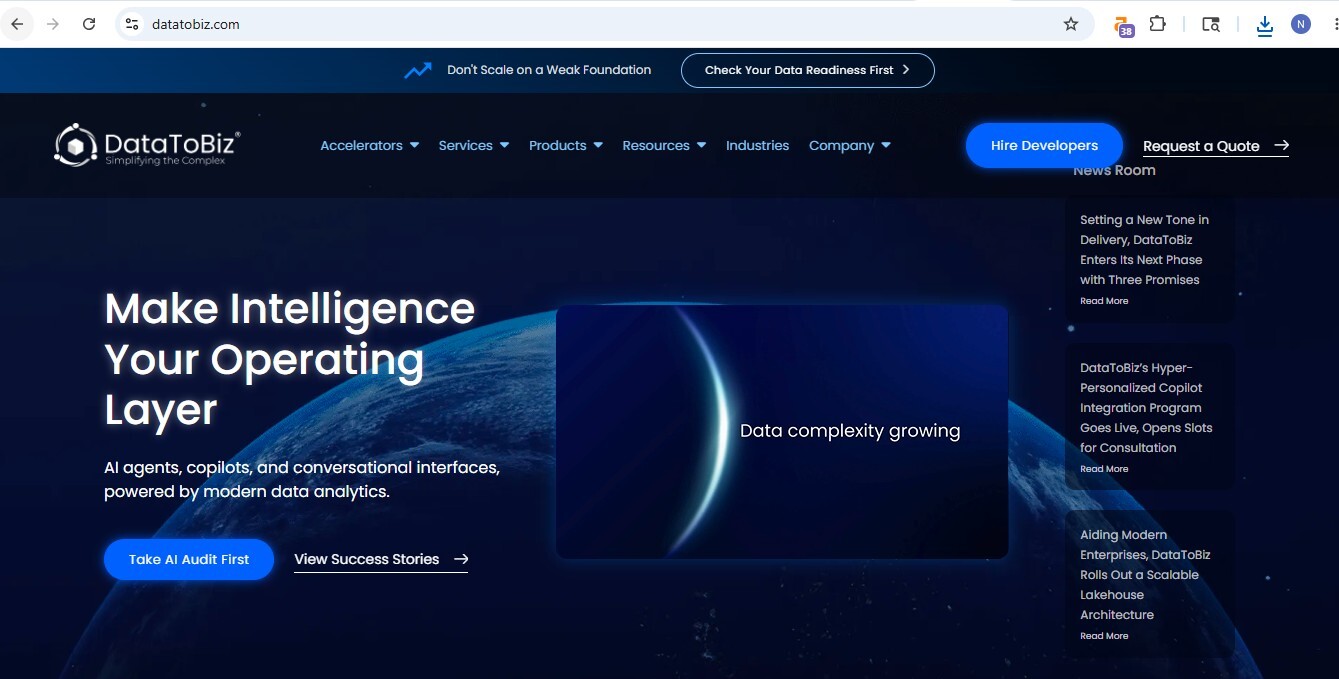1339x679 pixels.
Task: Open headline Setting a New Tone in Delivery
Action: coord(1145,250)
